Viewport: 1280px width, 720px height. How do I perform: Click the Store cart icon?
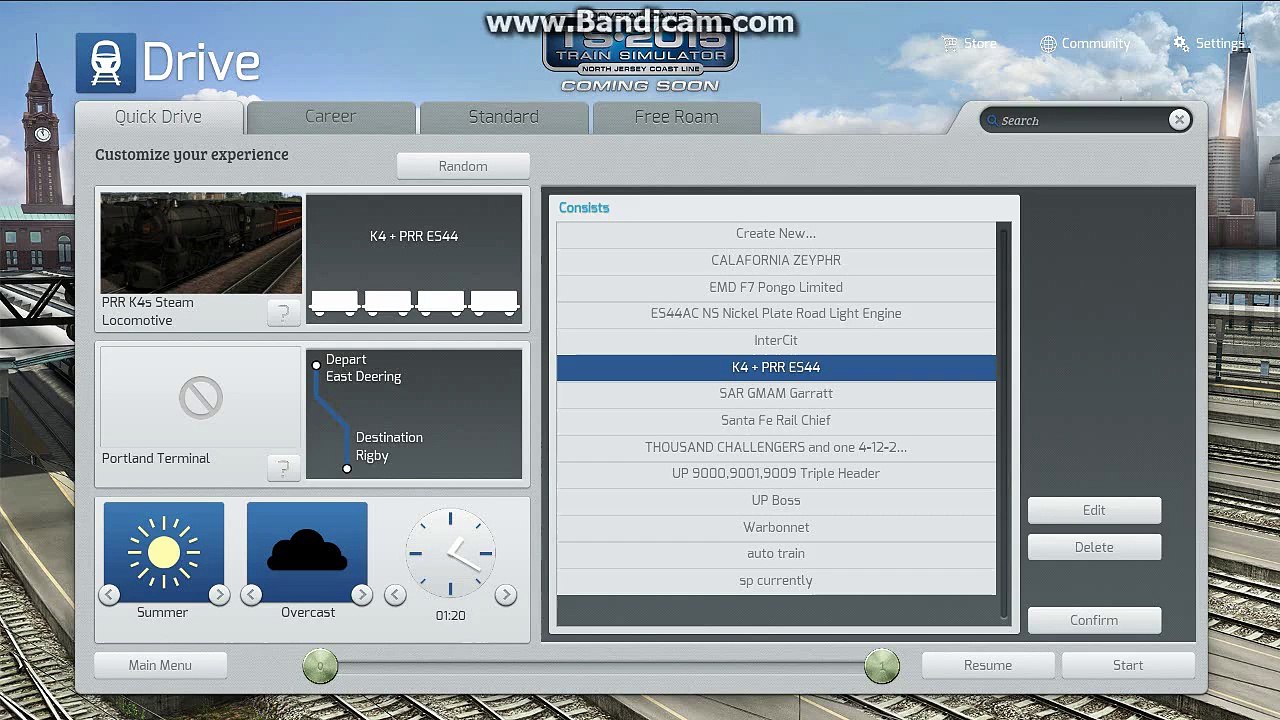[x=950, y=44]
